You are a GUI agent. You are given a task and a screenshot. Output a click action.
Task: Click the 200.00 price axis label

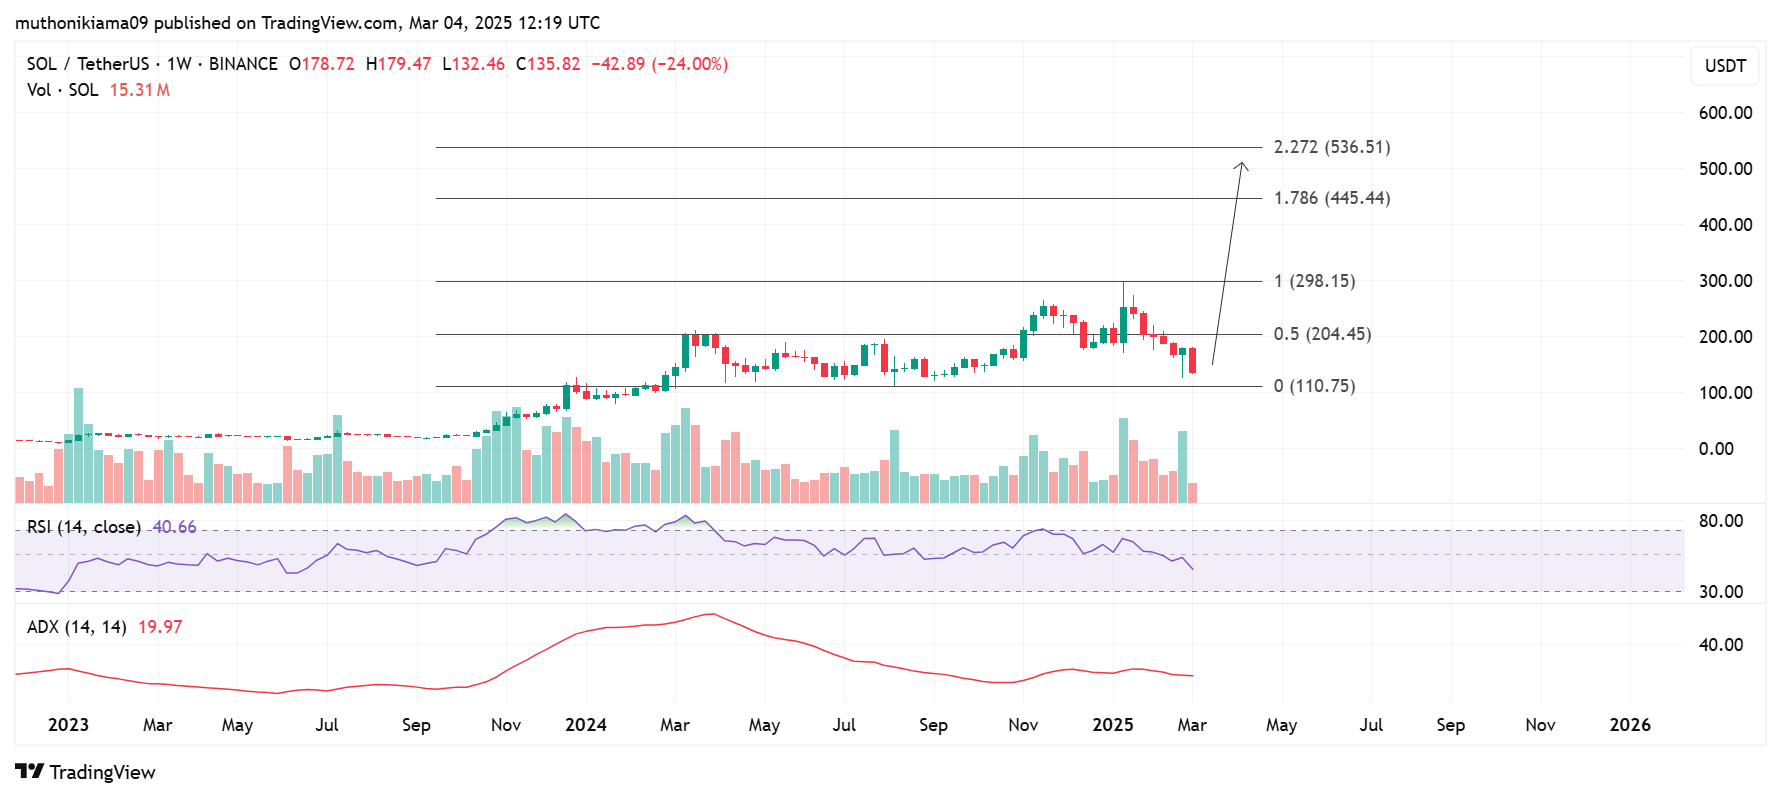(1726, 337)
